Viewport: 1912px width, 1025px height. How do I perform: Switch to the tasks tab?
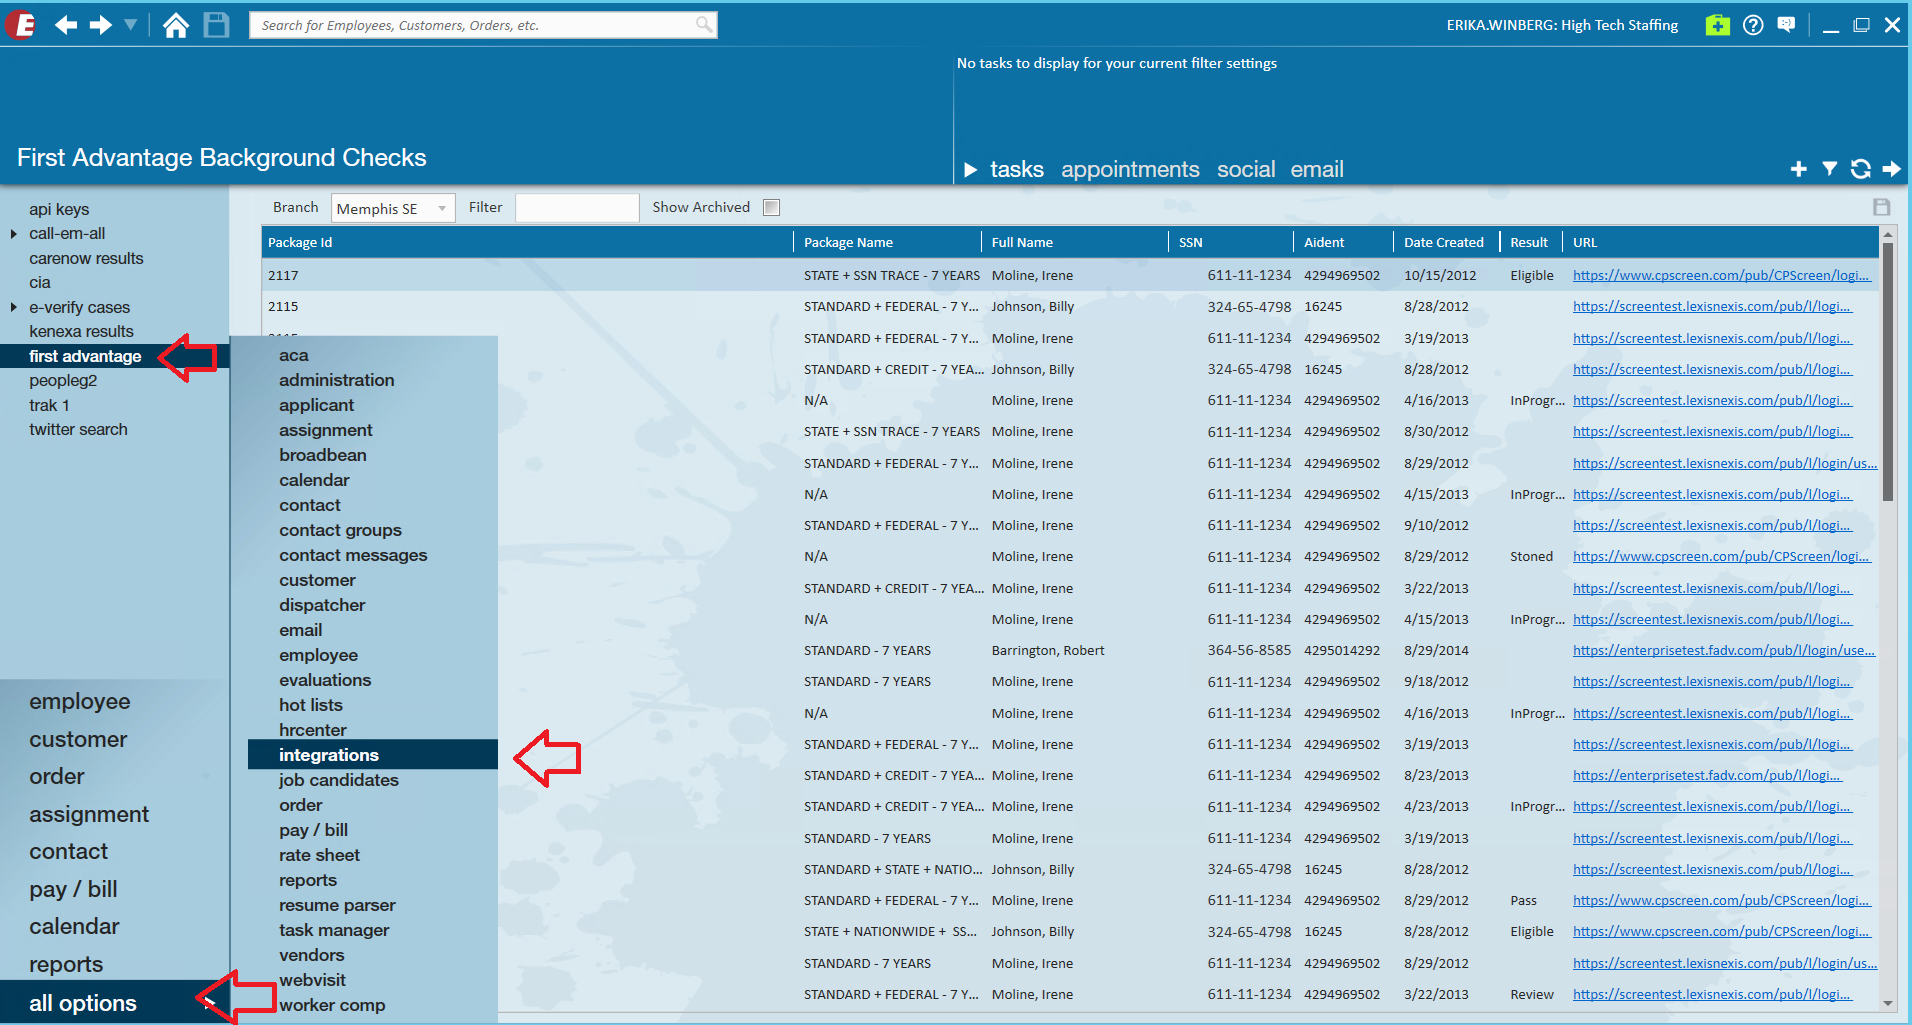point(1017,170)
